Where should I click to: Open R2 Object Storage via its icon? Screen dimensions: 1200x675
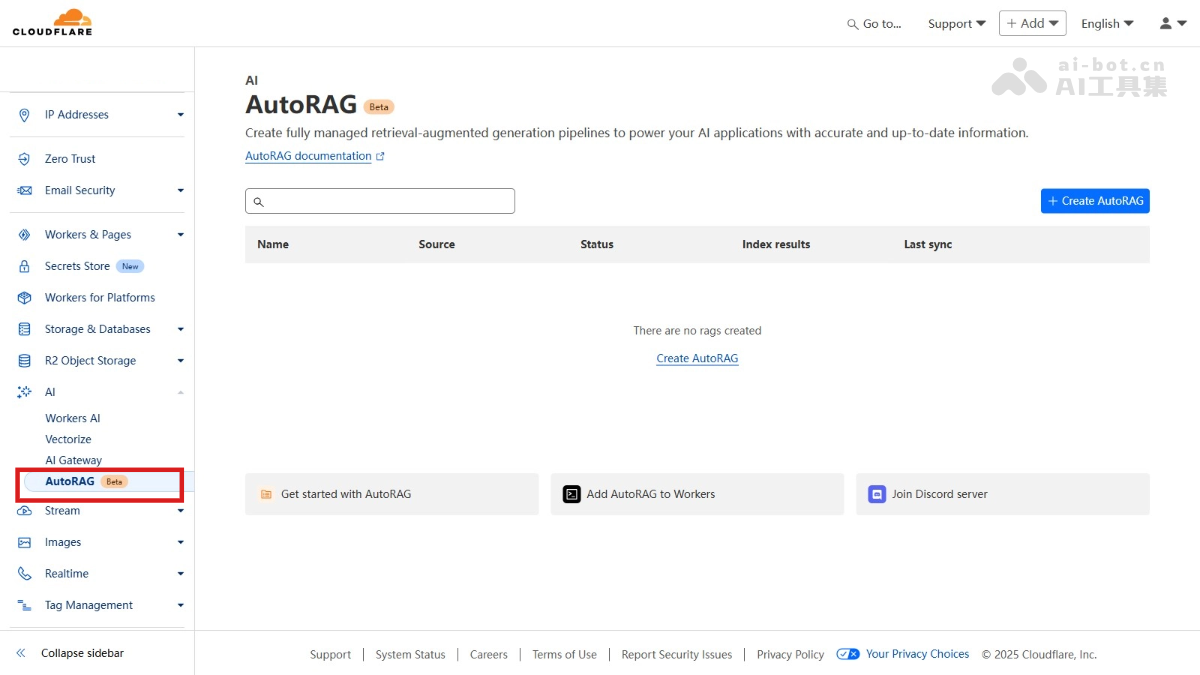(x=23, y=360)
